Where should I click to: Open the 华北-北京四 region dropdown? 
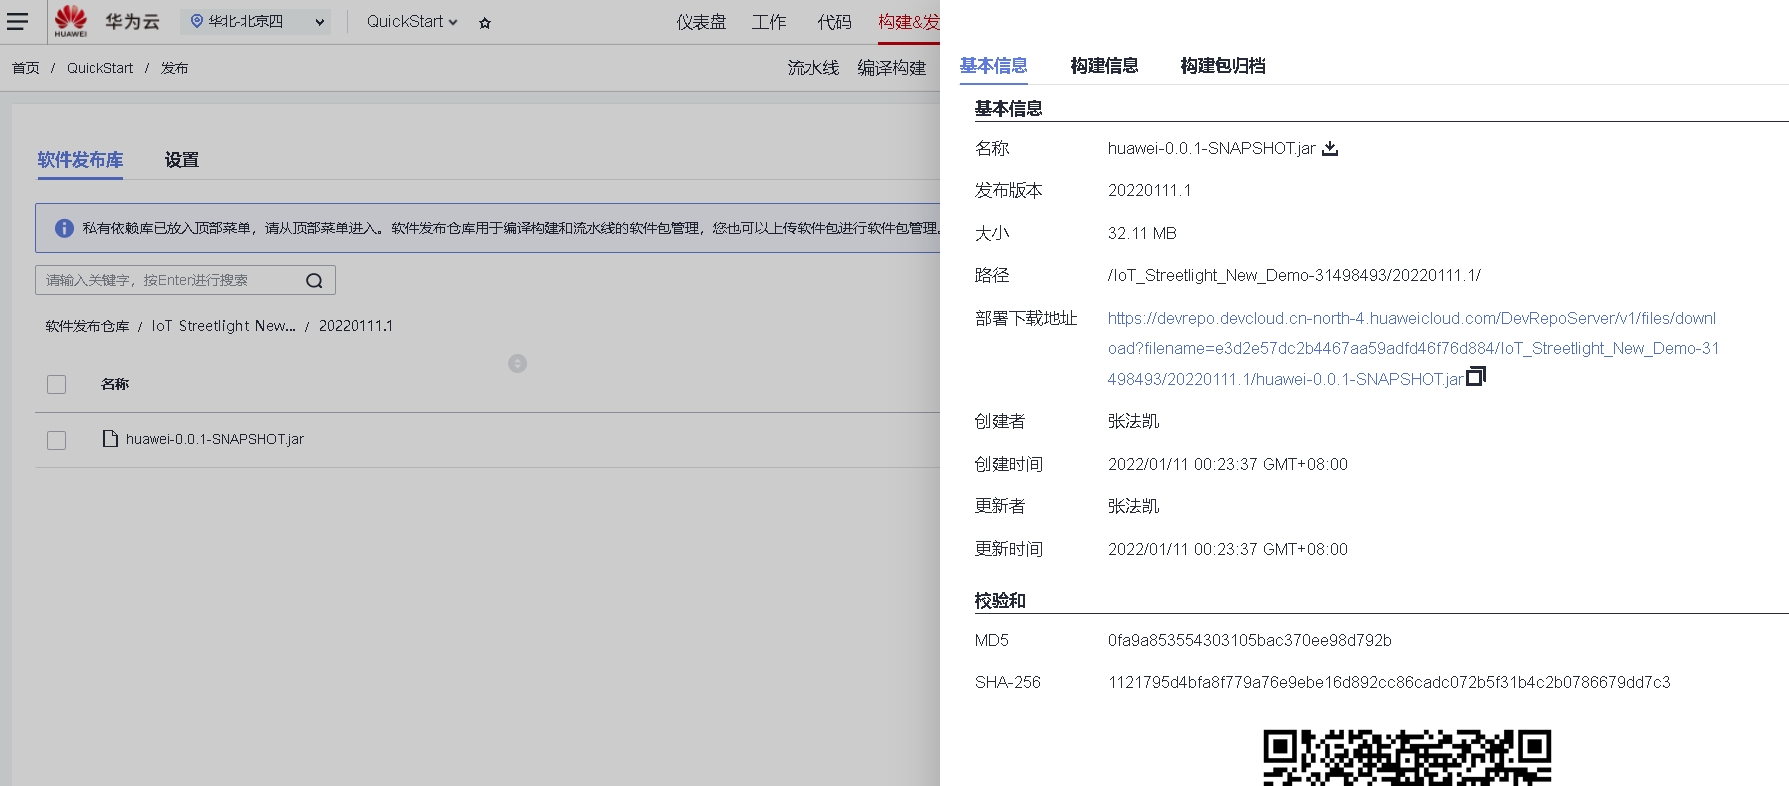(x=256, y=21)
